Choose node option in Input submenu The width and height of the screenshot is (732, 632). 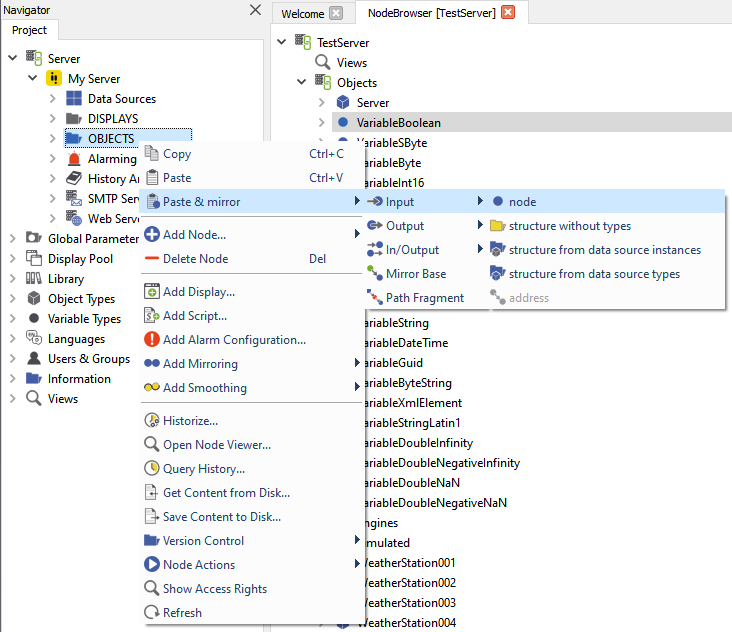tap(606, 201)
